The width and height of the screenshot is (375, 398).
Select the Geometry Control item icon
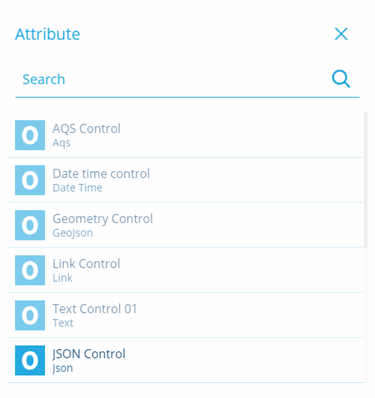[30, 225]
